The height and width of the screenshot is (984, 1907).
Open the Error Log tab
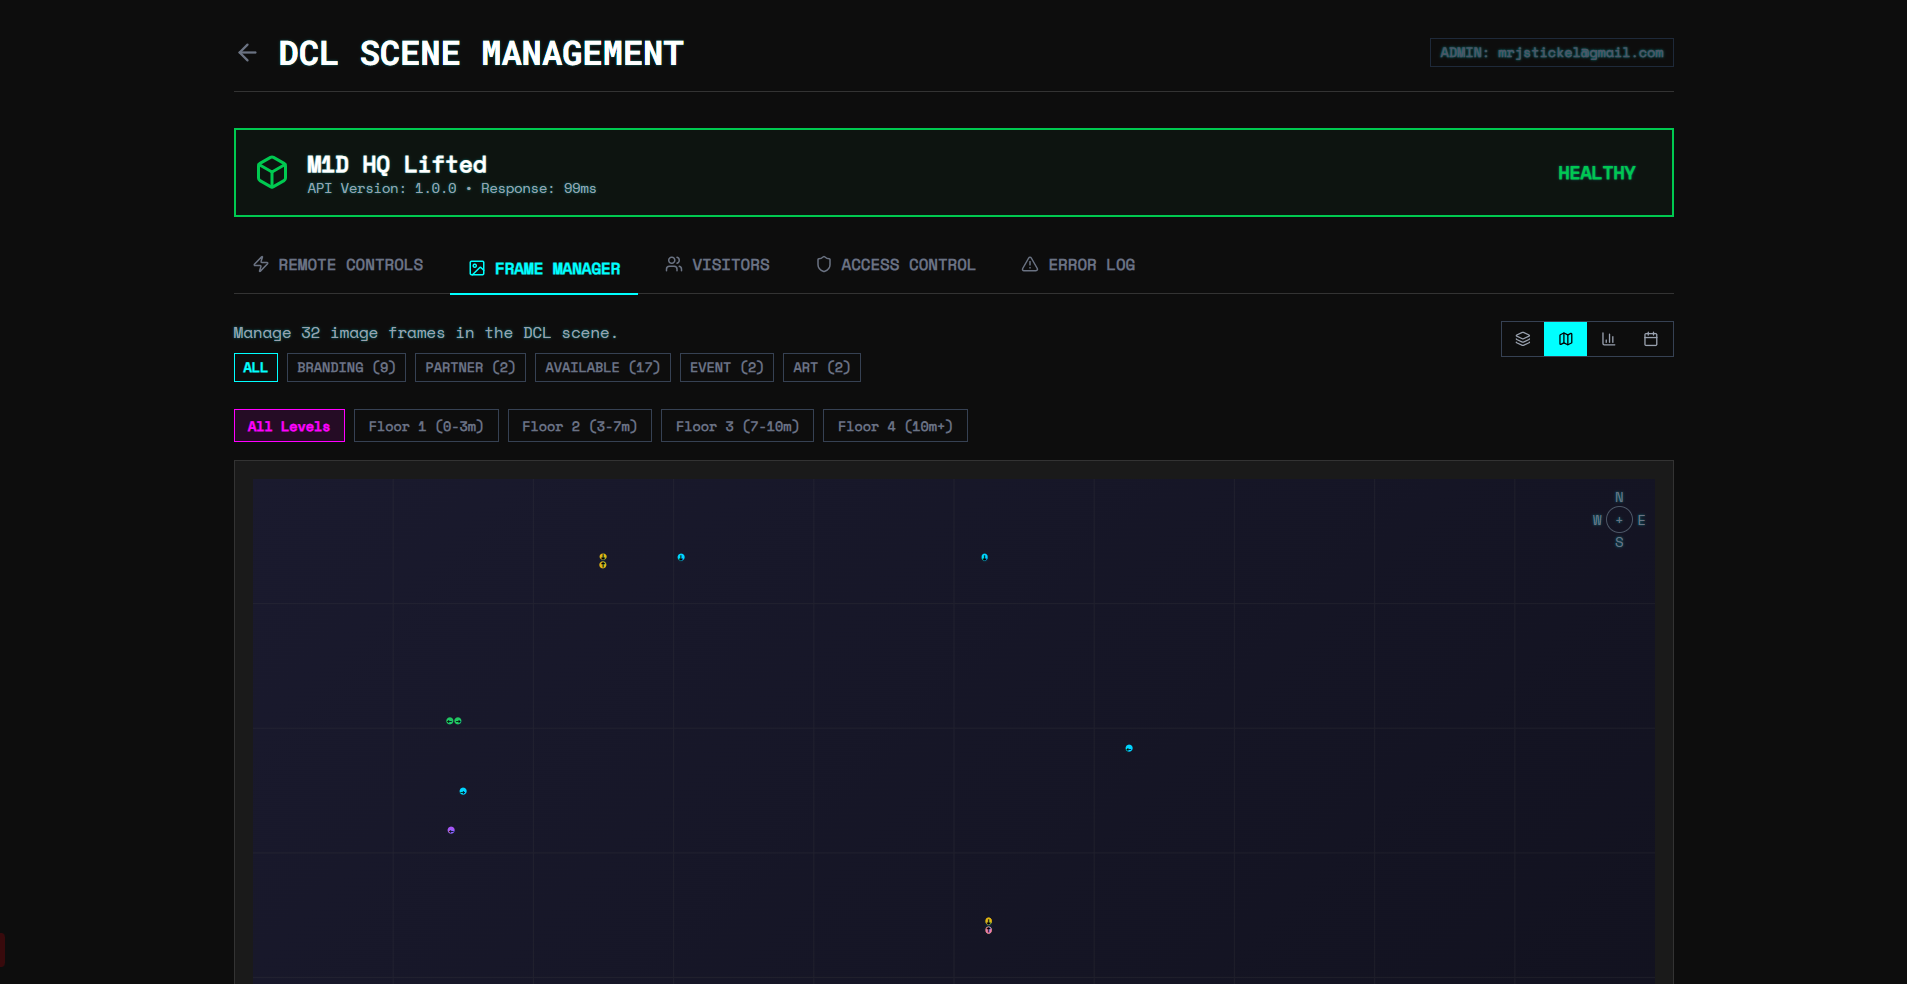[1078, 265]
